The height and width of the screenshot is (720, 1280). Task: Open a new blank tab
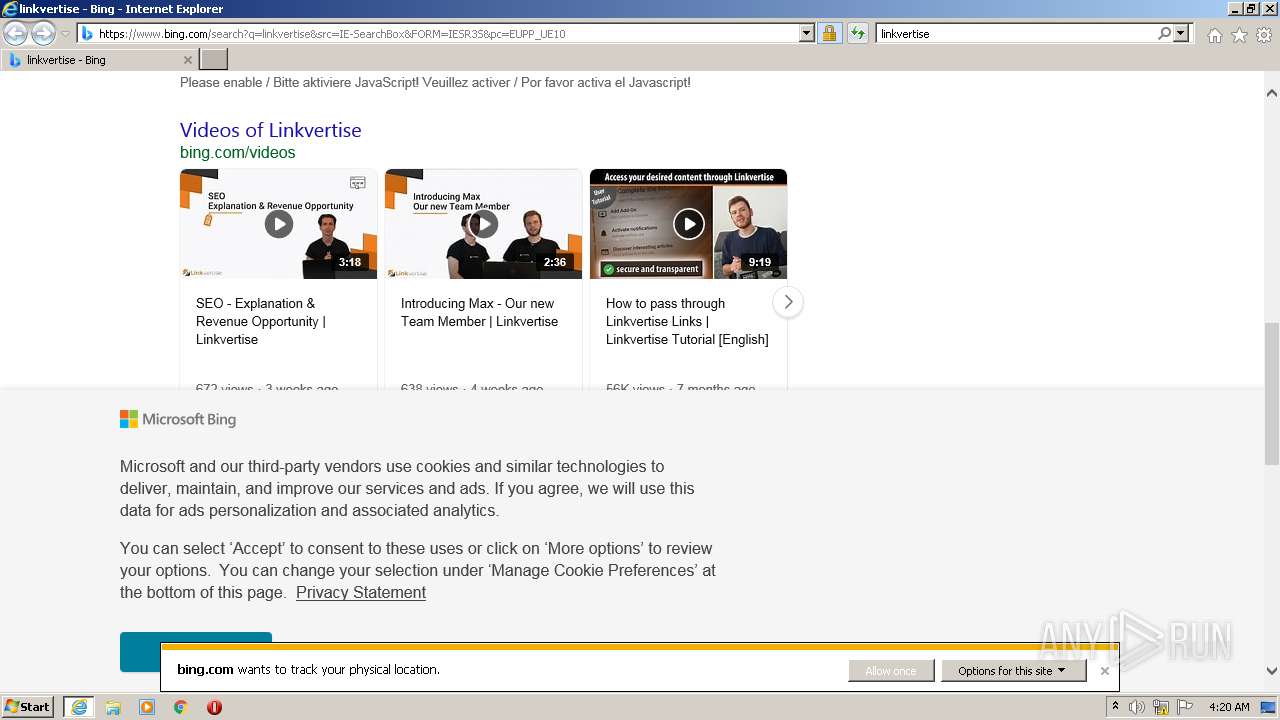[214, 60]
